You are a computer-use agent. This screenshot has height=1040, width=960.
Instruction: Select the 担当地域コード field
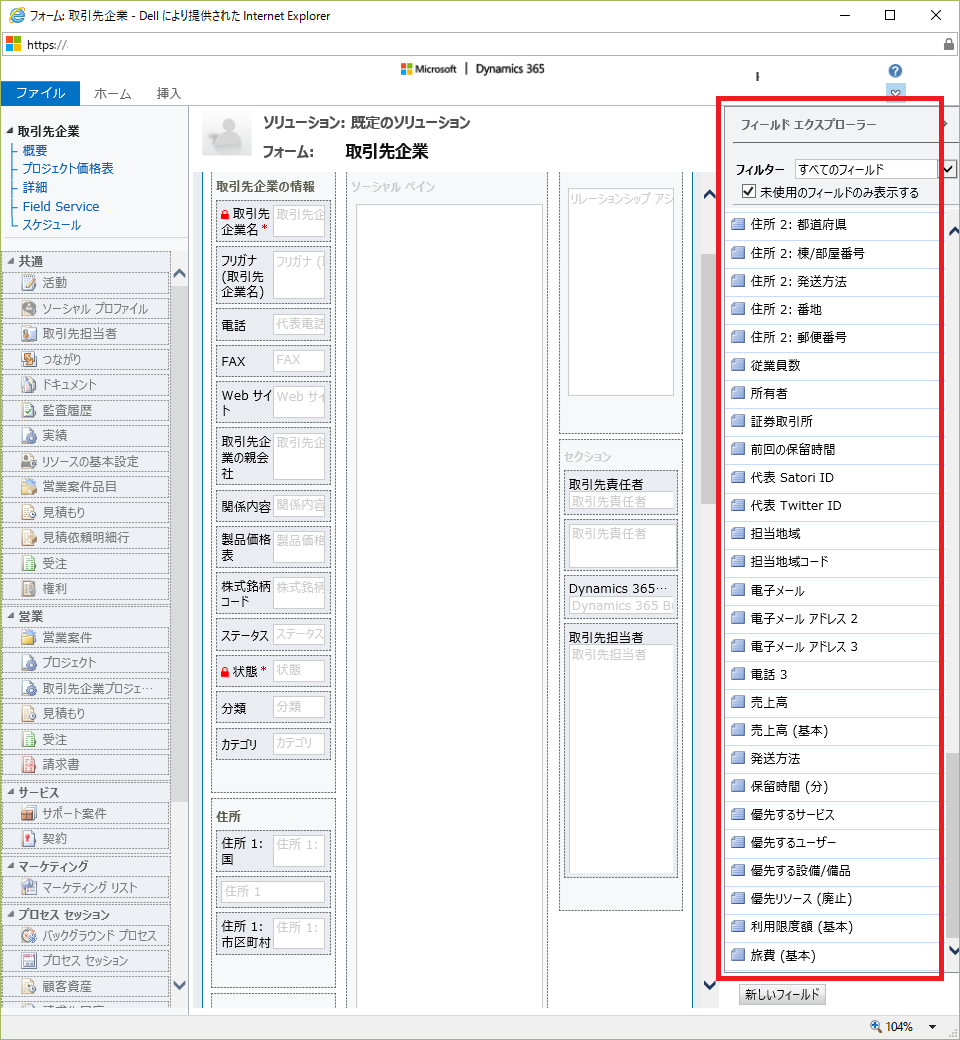[x=833, y=562]
